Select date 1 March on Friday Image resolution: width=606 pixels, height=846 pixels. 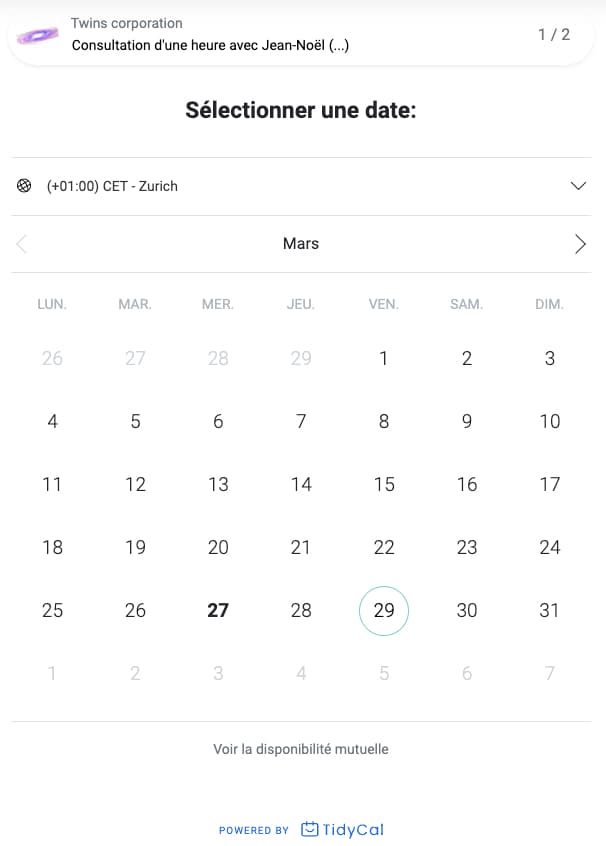[384, 358]
